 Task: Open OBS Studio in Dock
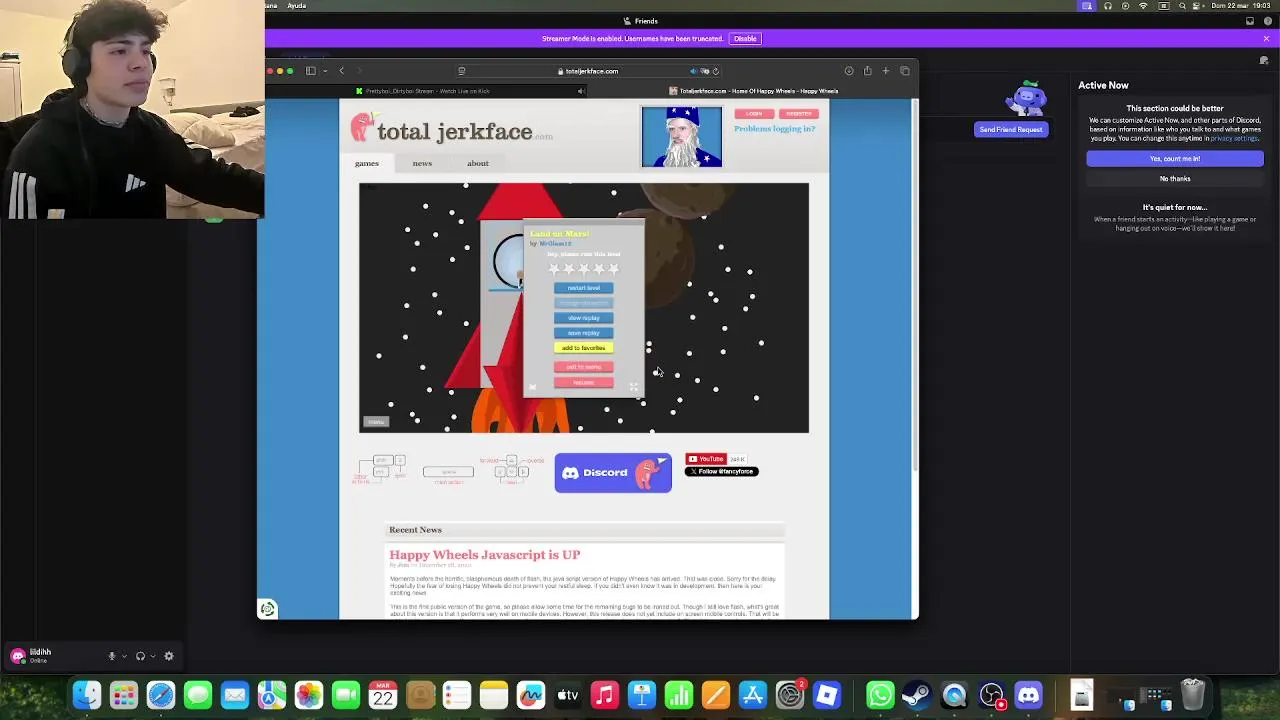pos(991,695)
